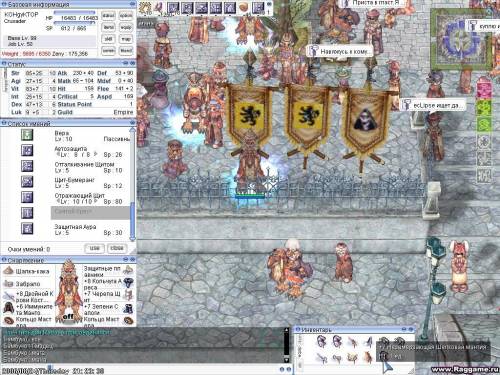Click the Шапка-кака headgear equipment icon
This screenshot has height=375, width=500.
(x=8, y=271)
